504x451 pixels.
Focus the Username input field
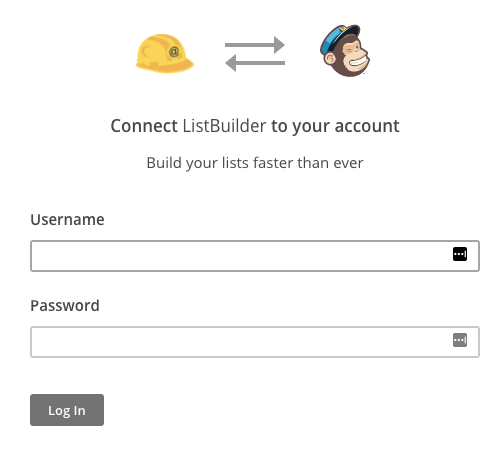tap(255, 256)
